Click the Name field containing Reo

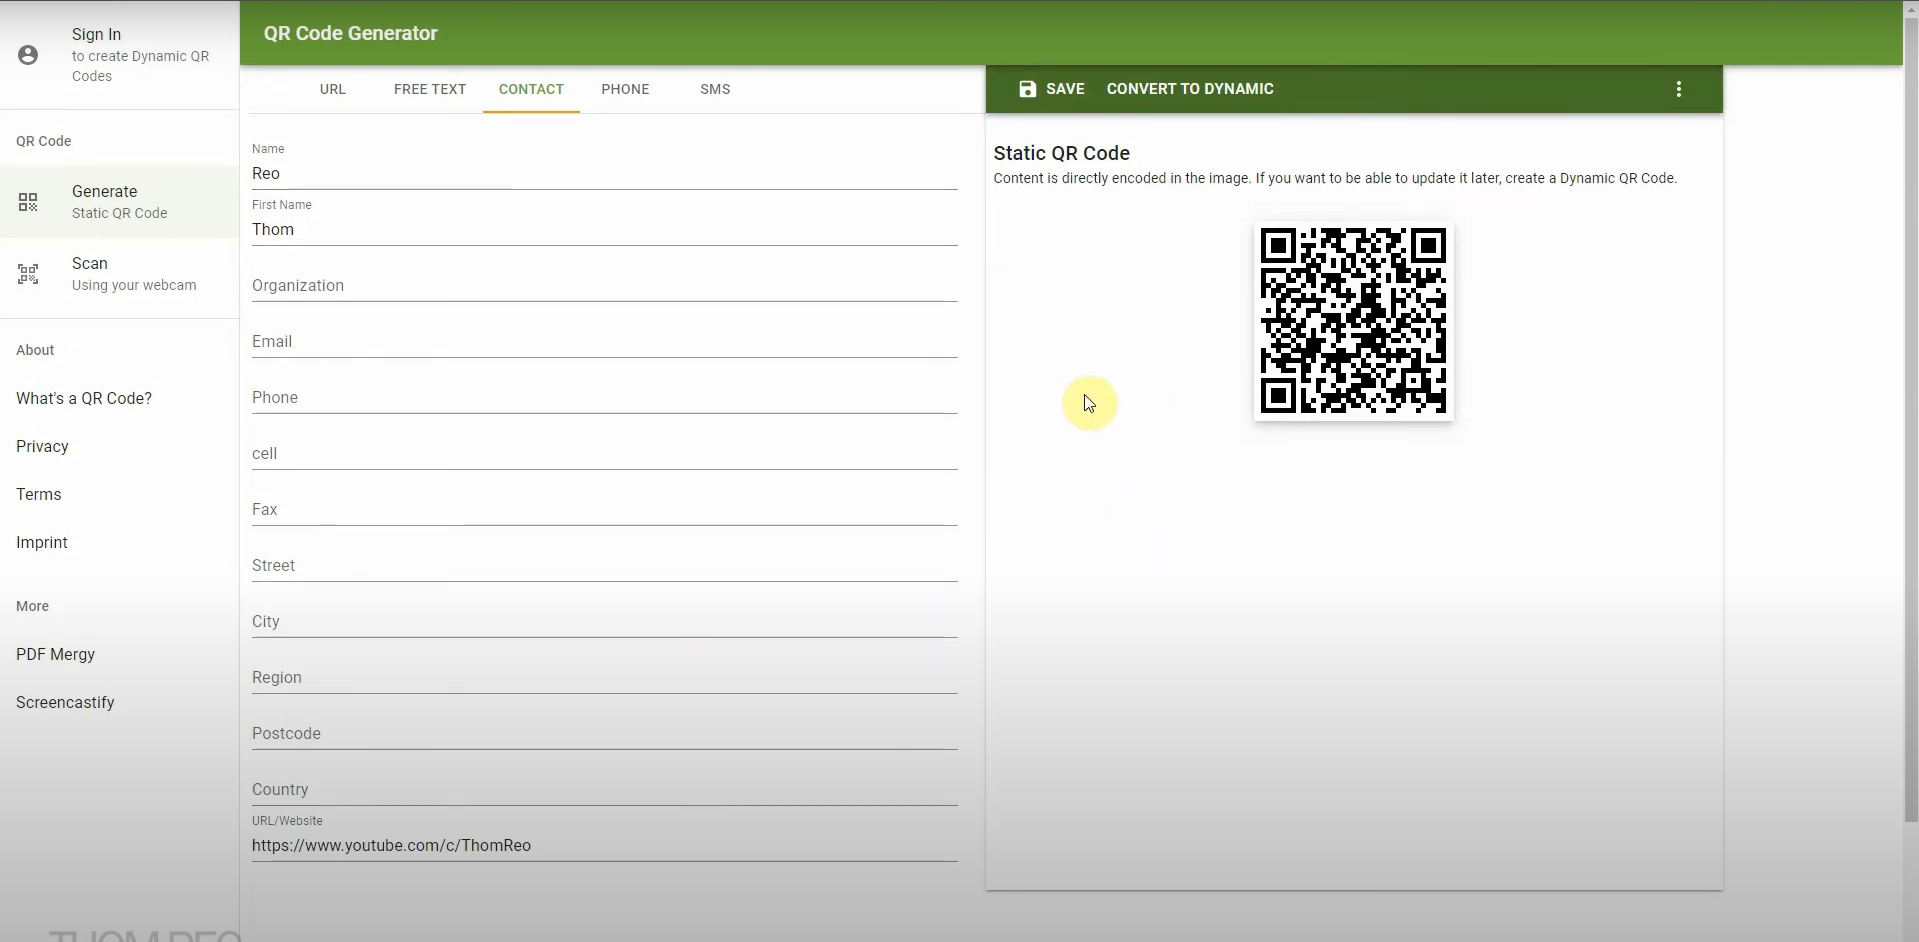pyautogui.click(x=605, y=173)
